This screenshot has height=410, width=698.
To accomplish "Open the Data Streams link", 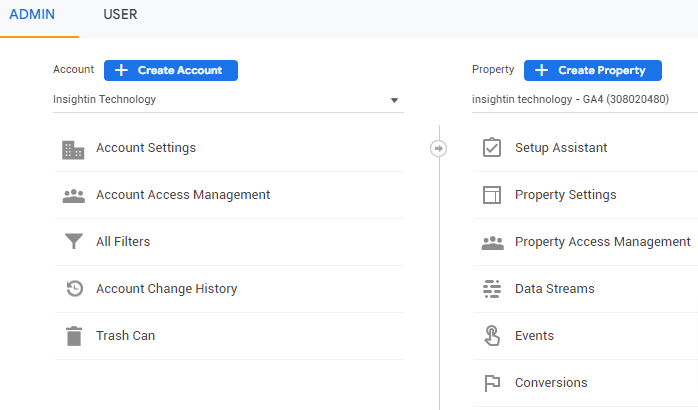I will (x=554, y=289).
